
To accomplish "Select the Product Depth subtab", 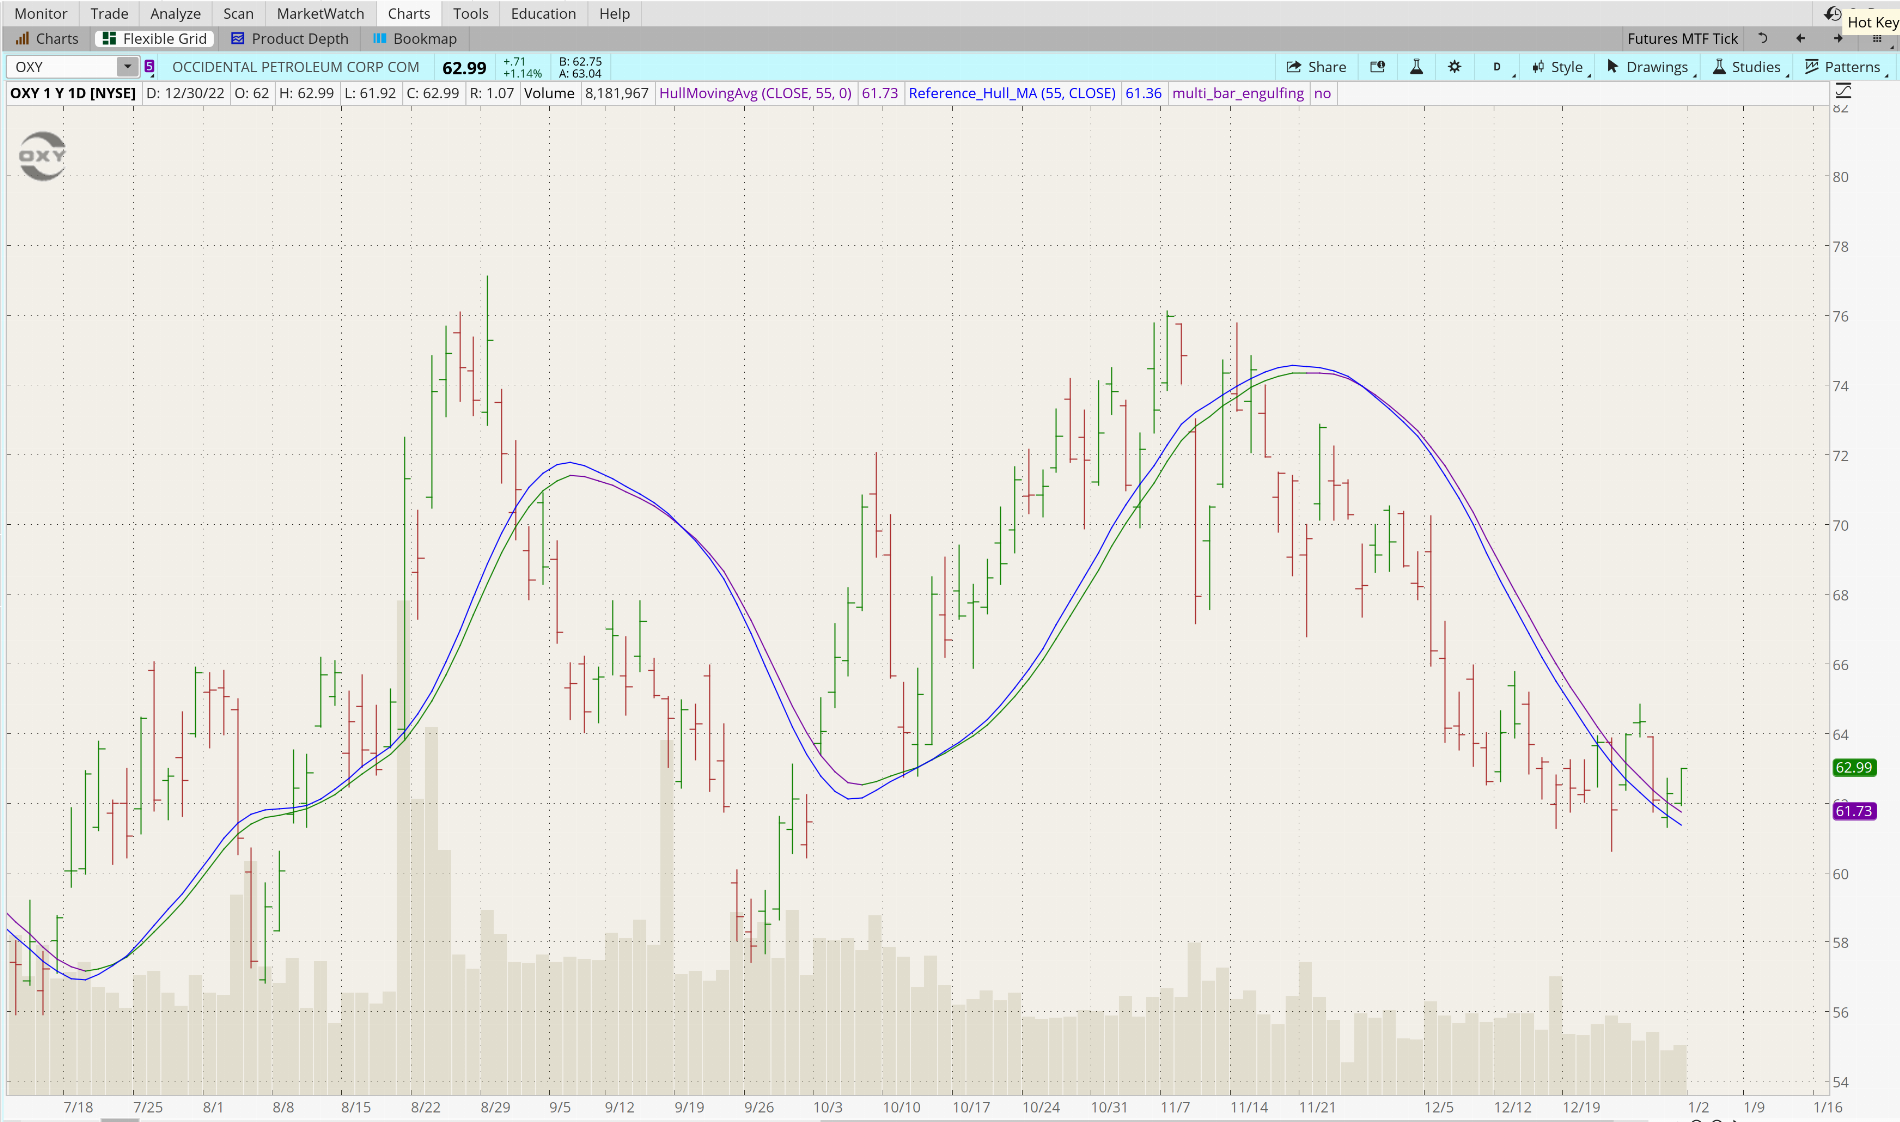I will click(290, 39).
